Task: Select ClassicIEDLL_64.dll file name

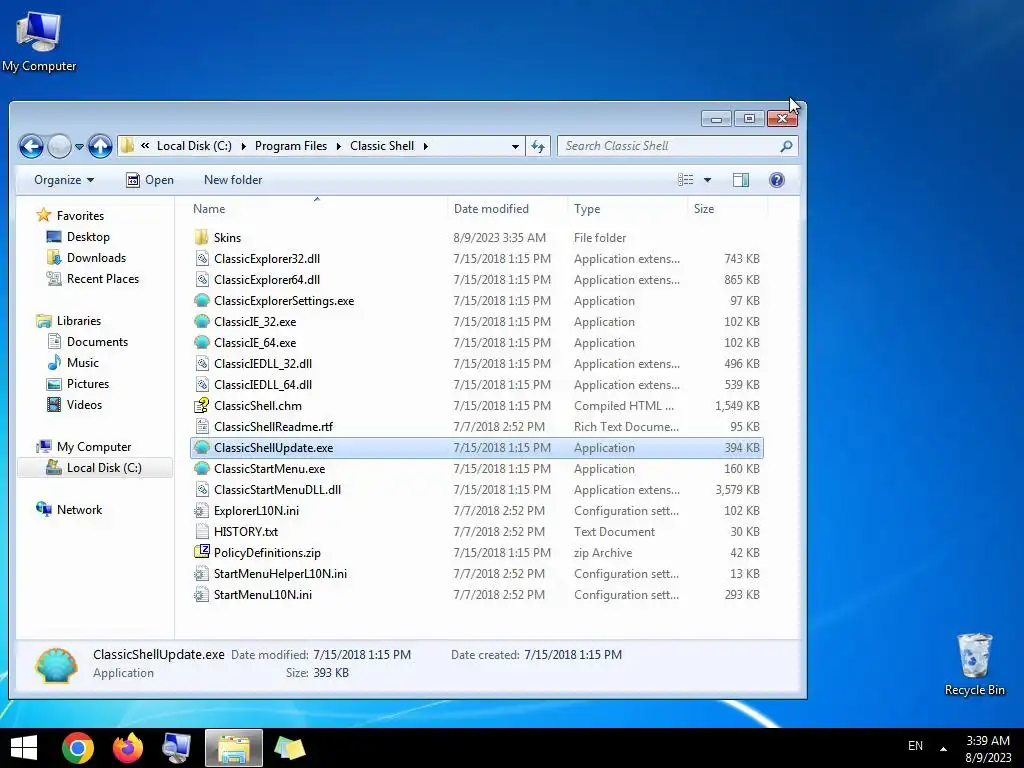Action: pyautogui.click(x=263, y=385)
